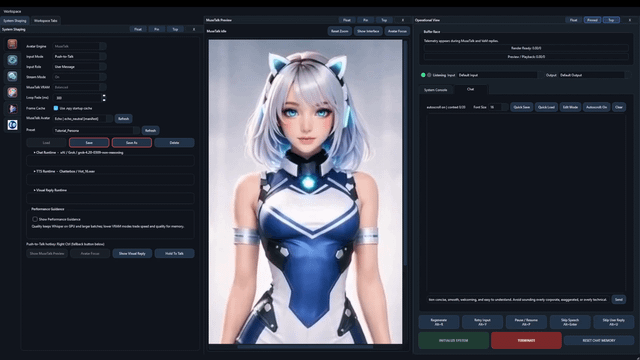Open the Stream Mode dropdown
Screen dimensions: 640x360
pyautogui.click(x=80, y=77)
